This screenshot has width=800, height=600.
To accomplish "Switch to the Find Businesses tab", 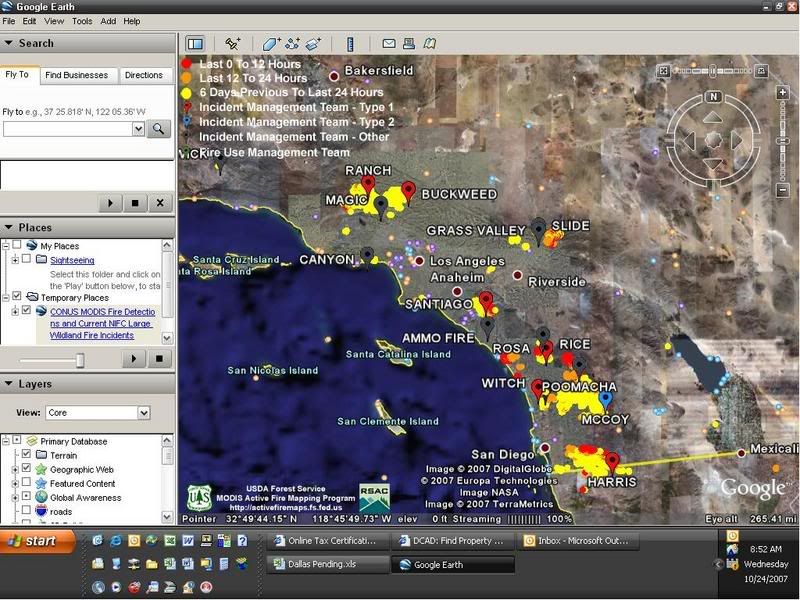I will click(x=77, y=75).
